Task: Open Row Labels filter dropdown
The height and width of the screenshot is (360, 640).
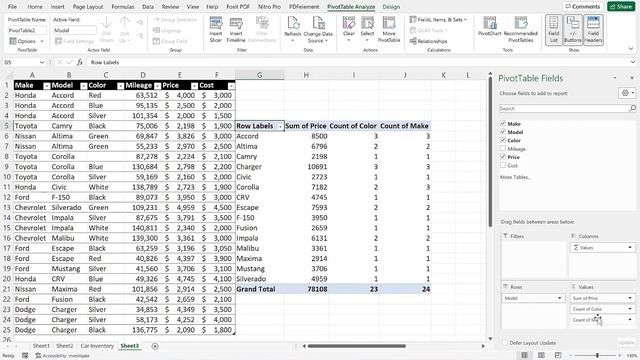Action: point(280,126)
